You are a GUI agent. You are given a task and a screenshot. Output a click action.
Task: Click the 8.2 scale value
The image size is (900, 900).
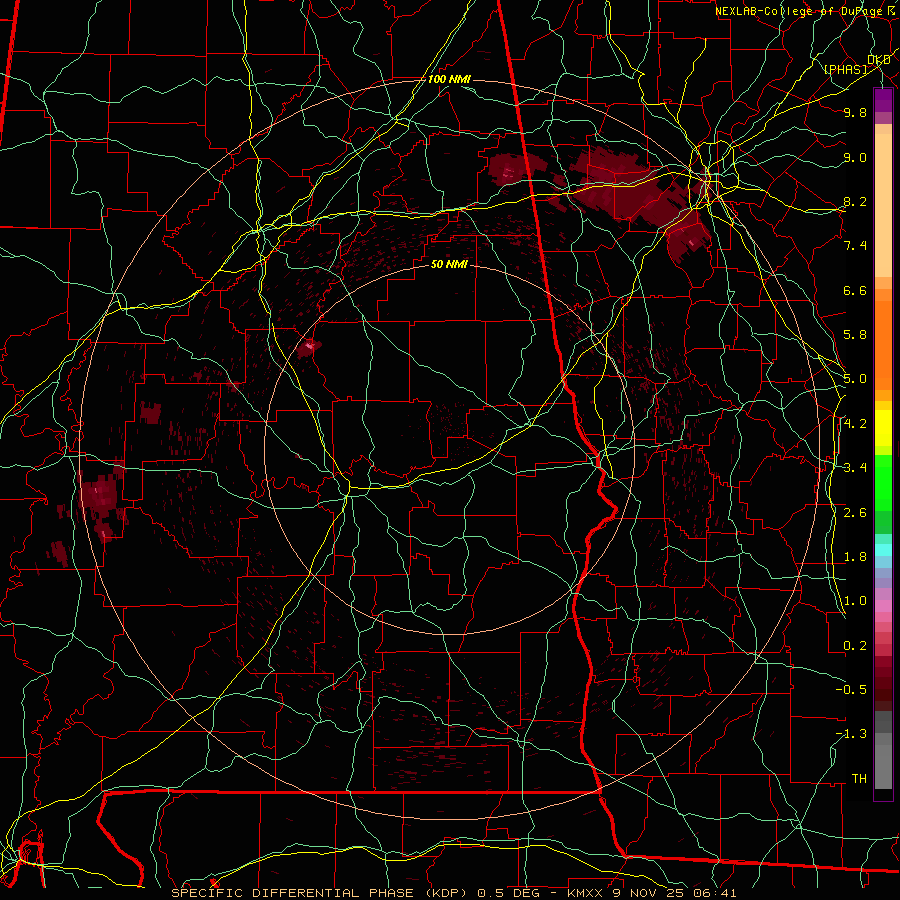pos(855,201)
